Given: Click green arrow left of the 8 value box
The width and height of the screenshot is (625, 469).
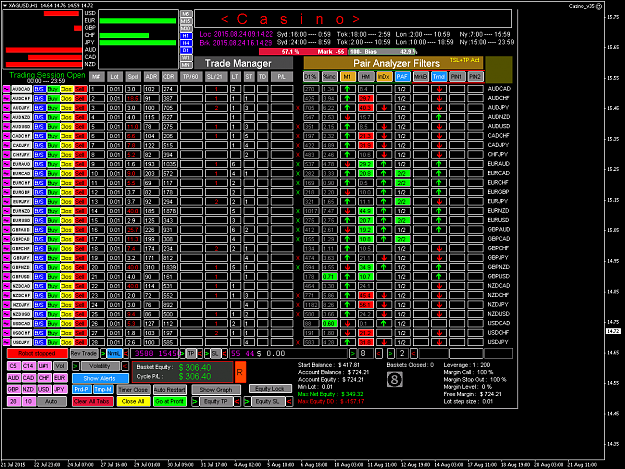Looking at the screenshot, I should tap(353, 353).
